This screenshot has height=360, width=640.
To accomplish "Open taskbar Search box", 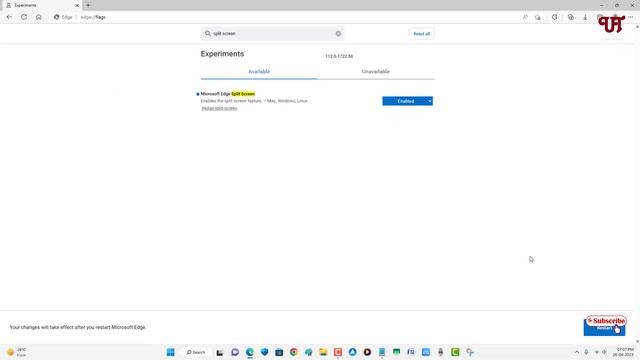I will click(x=196, y=352).
